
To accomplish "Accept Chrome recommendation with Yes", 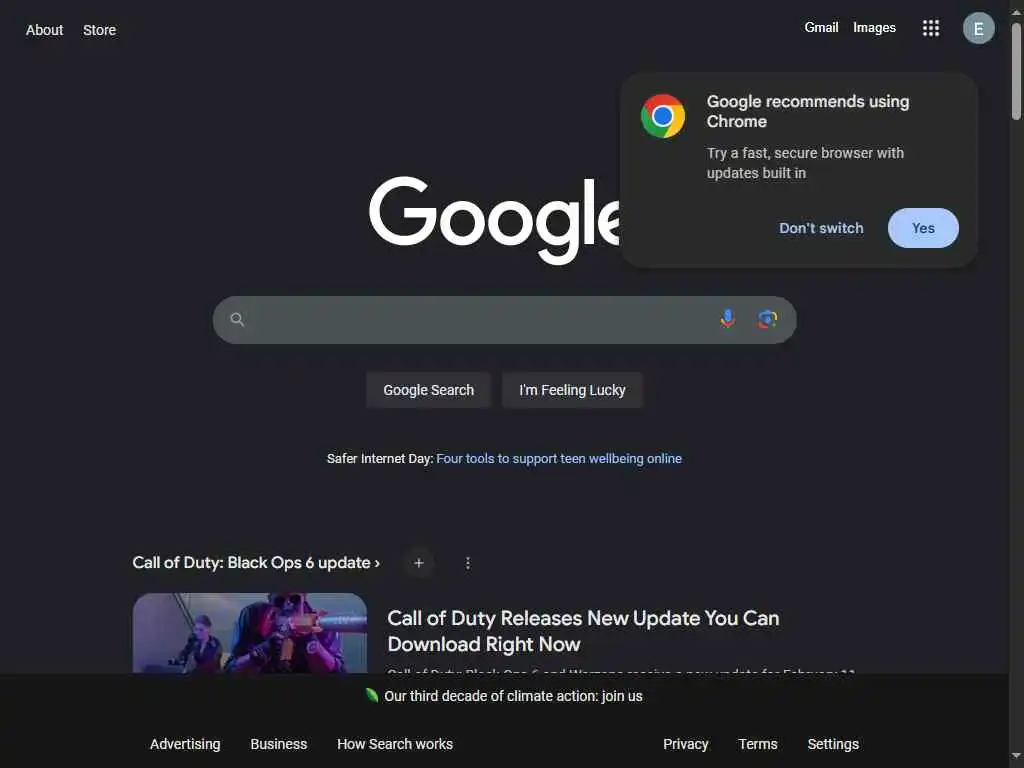I will 923,228.
